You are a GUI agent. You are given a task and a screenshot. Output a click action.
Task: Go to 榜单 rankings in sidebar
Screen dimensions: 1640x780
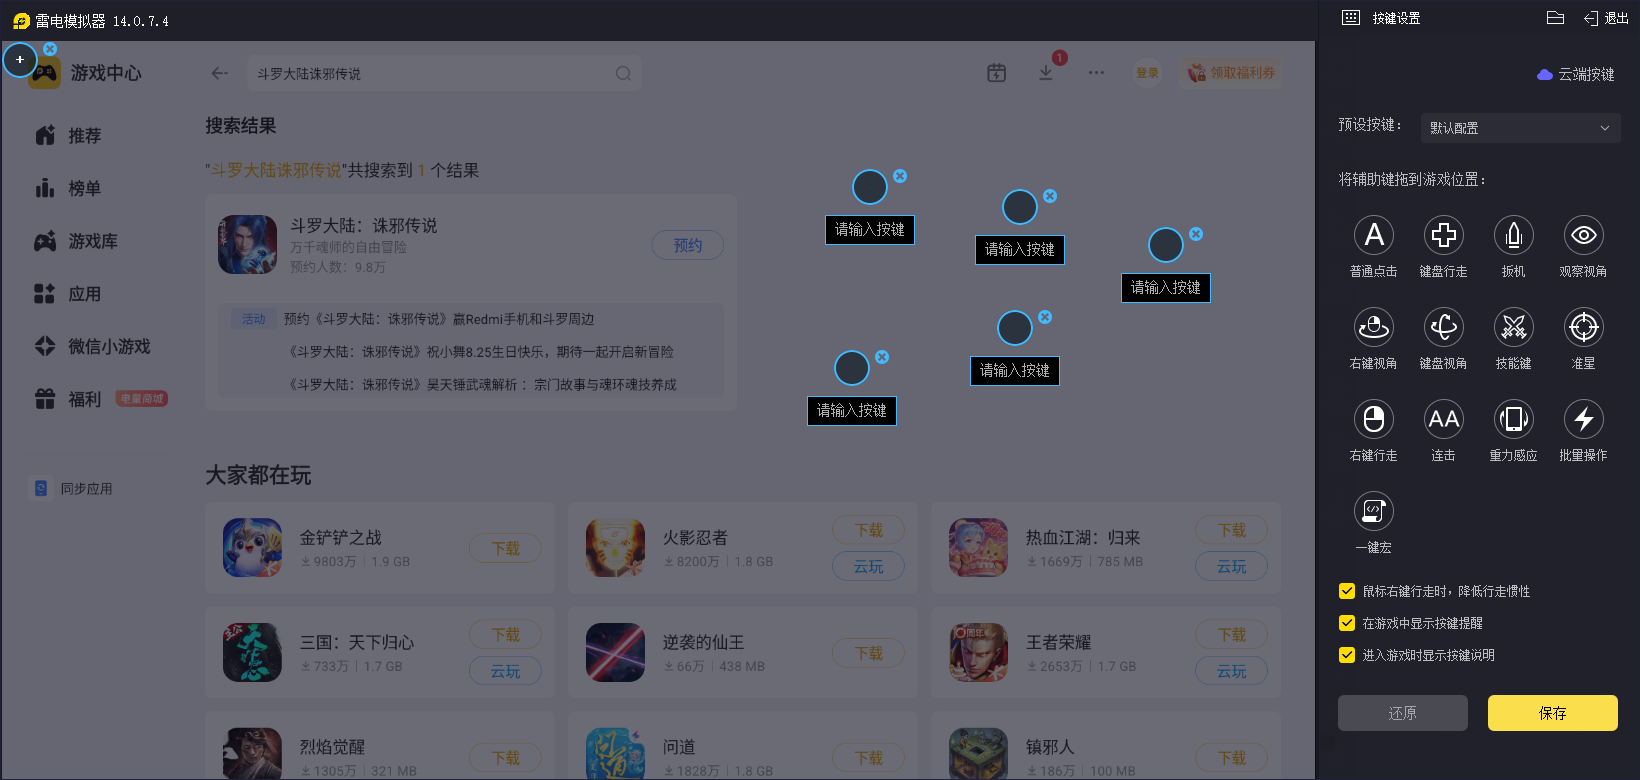click(x=68, y=188)
